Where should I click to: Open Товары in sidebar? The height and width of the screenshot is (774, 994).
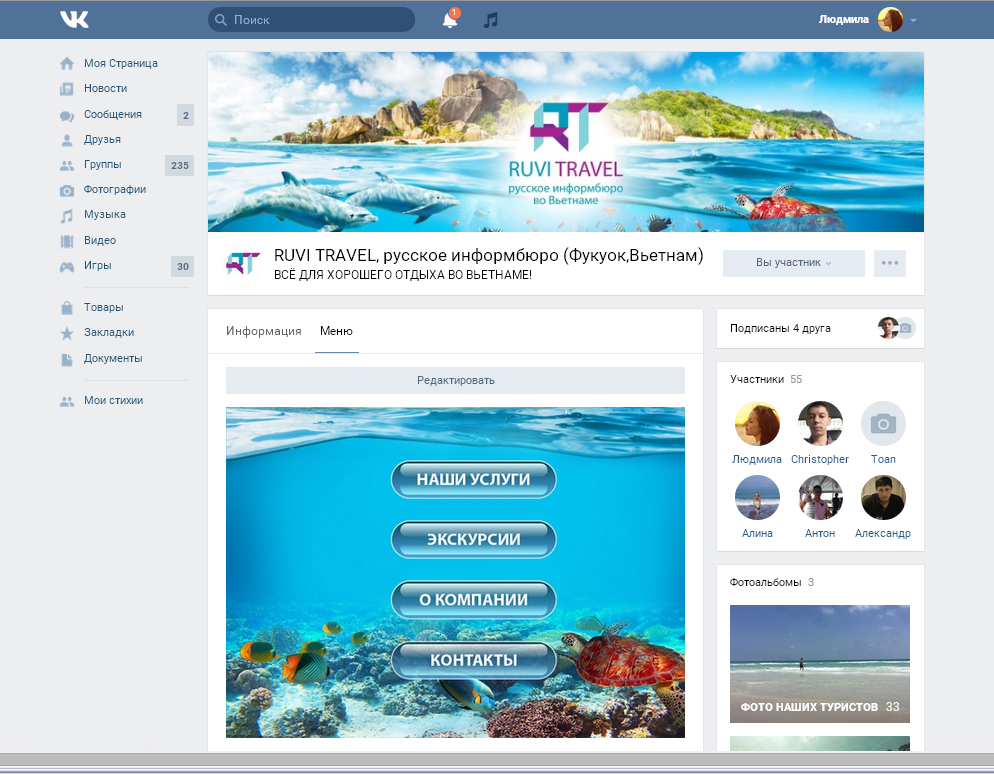103,307
